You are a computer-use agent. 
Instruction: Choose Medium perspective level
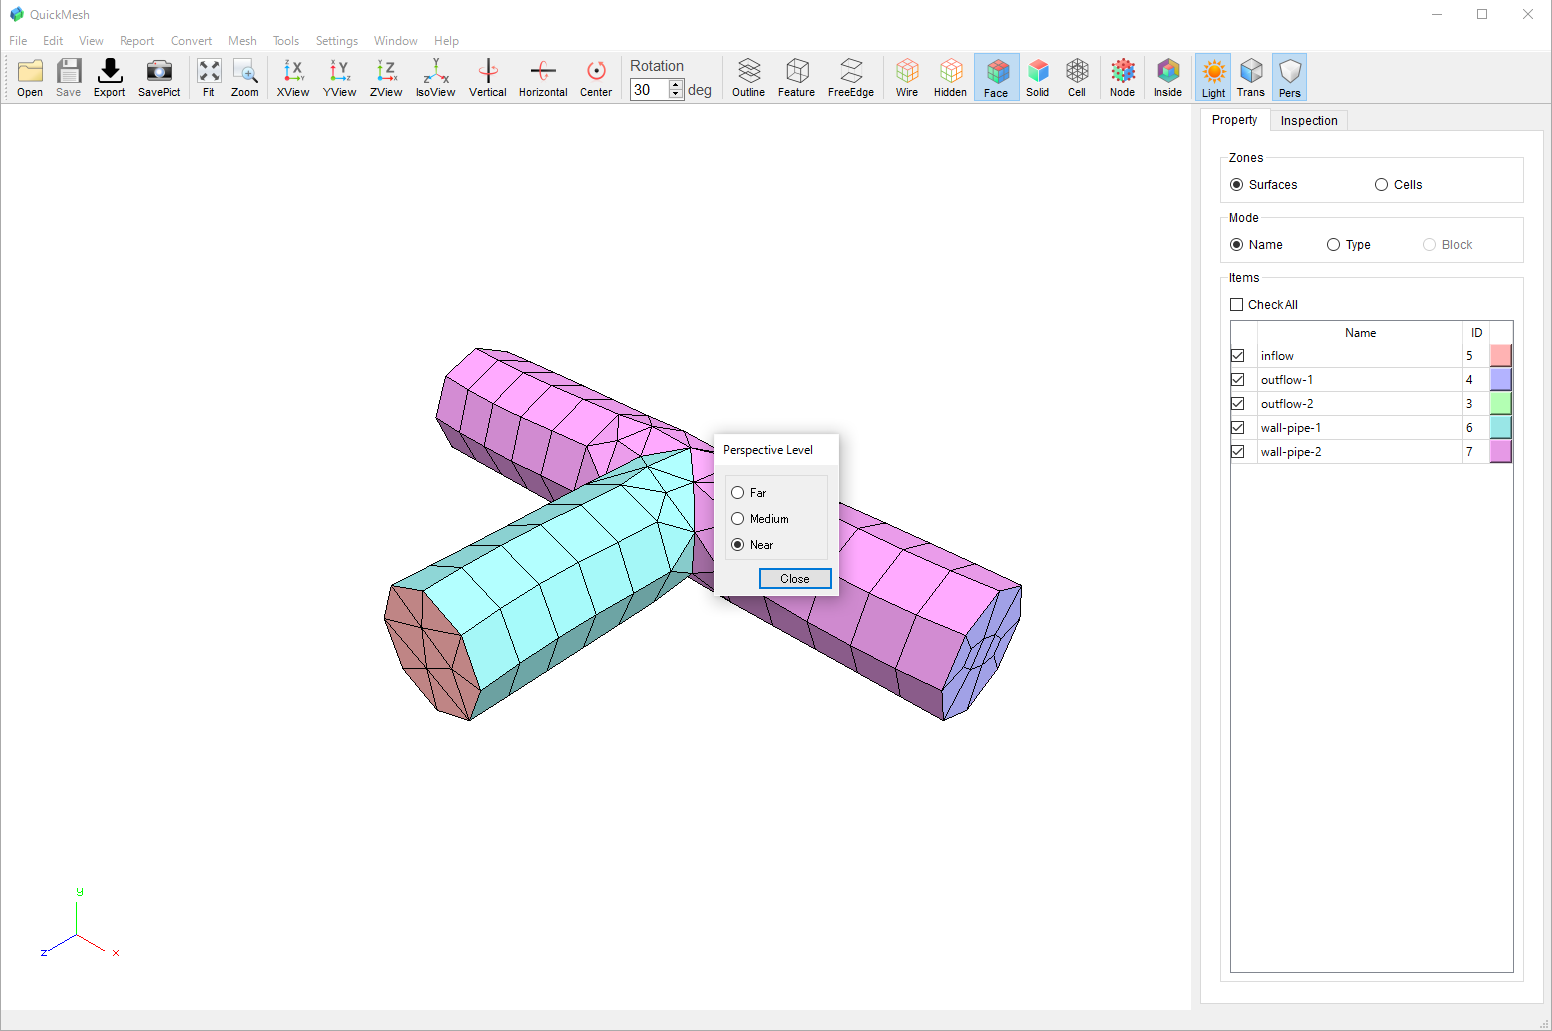[738, 519]
